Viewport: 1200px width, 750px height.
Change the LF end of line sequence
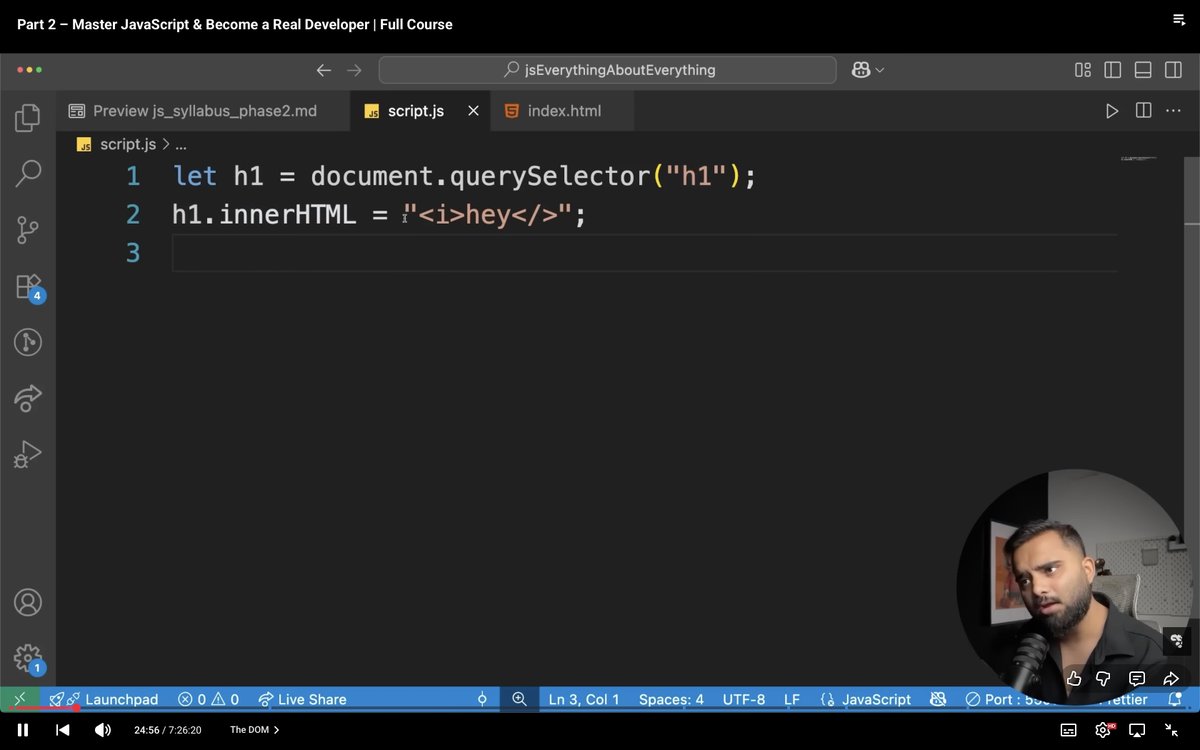(792, 699)
